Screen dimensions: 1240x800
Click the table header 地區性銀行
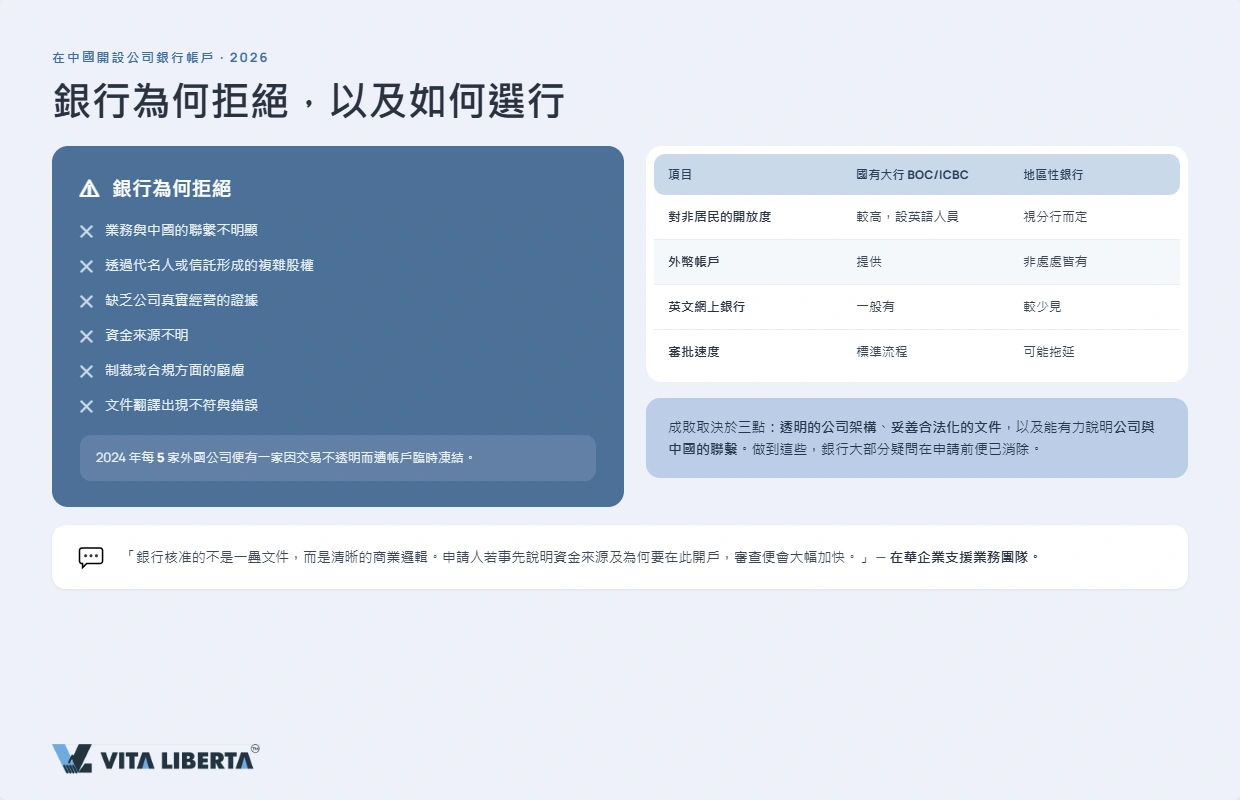[x=1053, y=175]
